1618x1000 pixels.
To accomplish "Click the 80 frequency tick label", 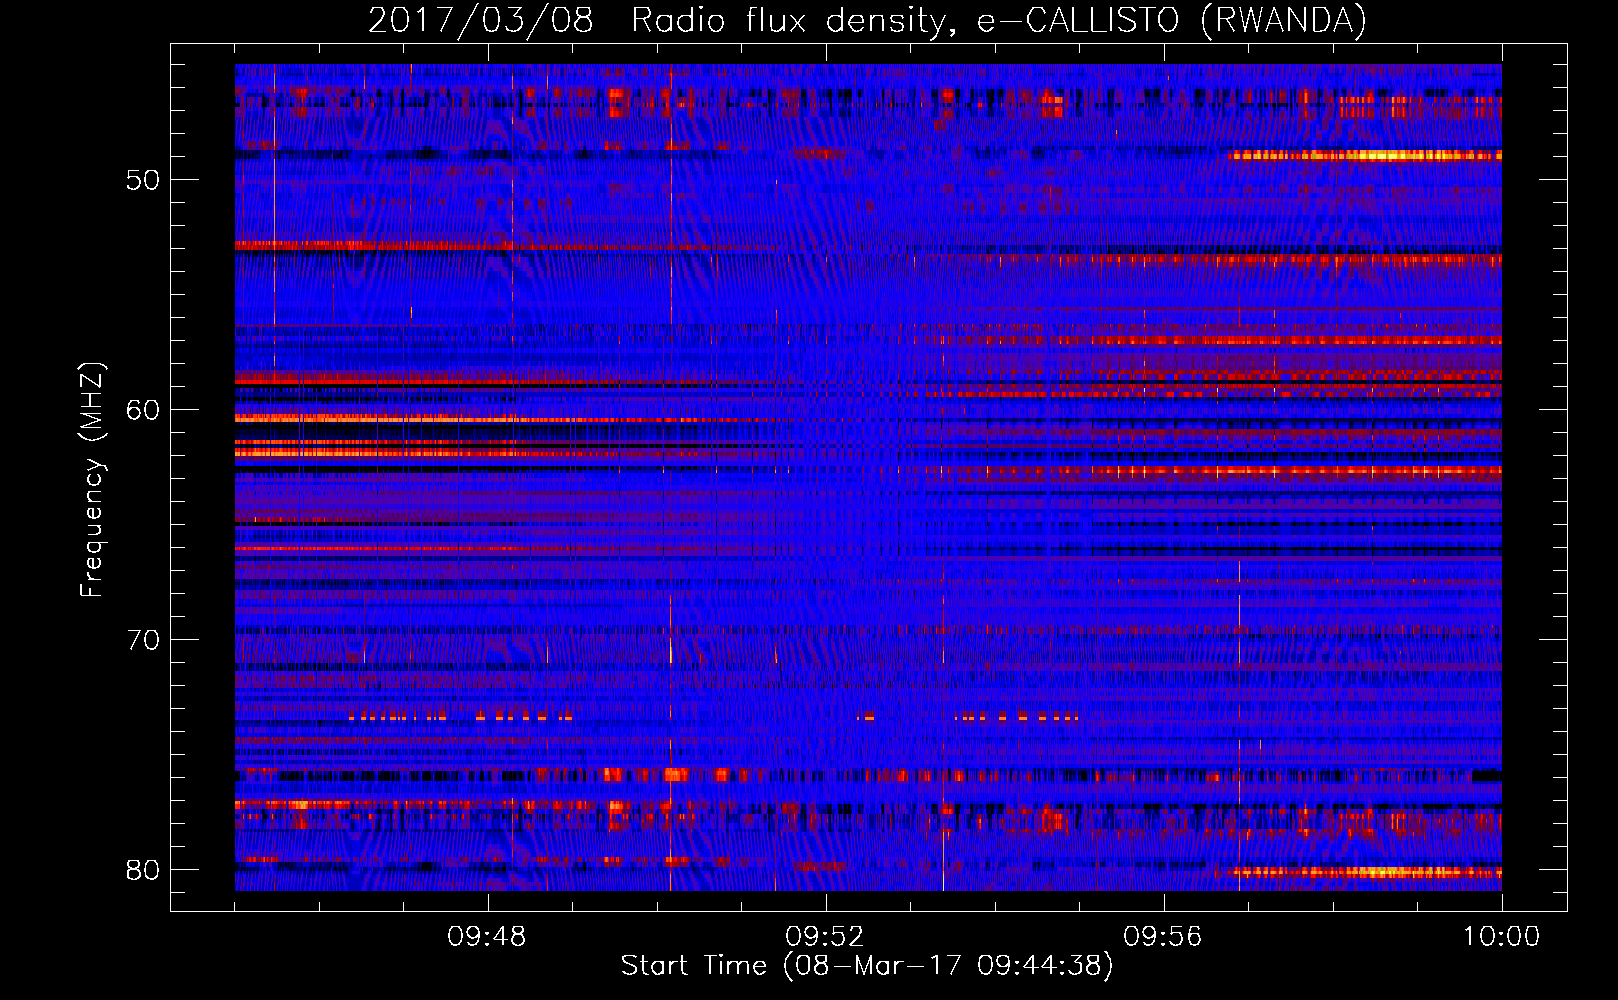I will (143, 870).
